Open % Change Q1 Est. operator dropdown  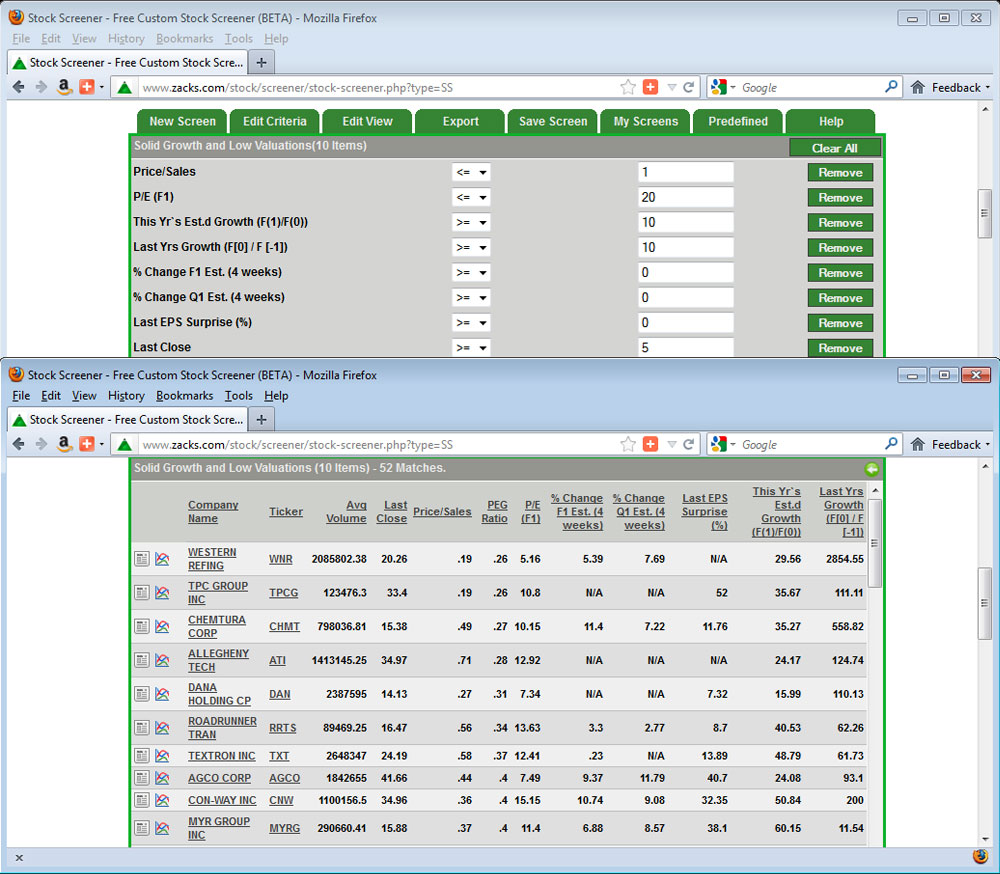471,298
